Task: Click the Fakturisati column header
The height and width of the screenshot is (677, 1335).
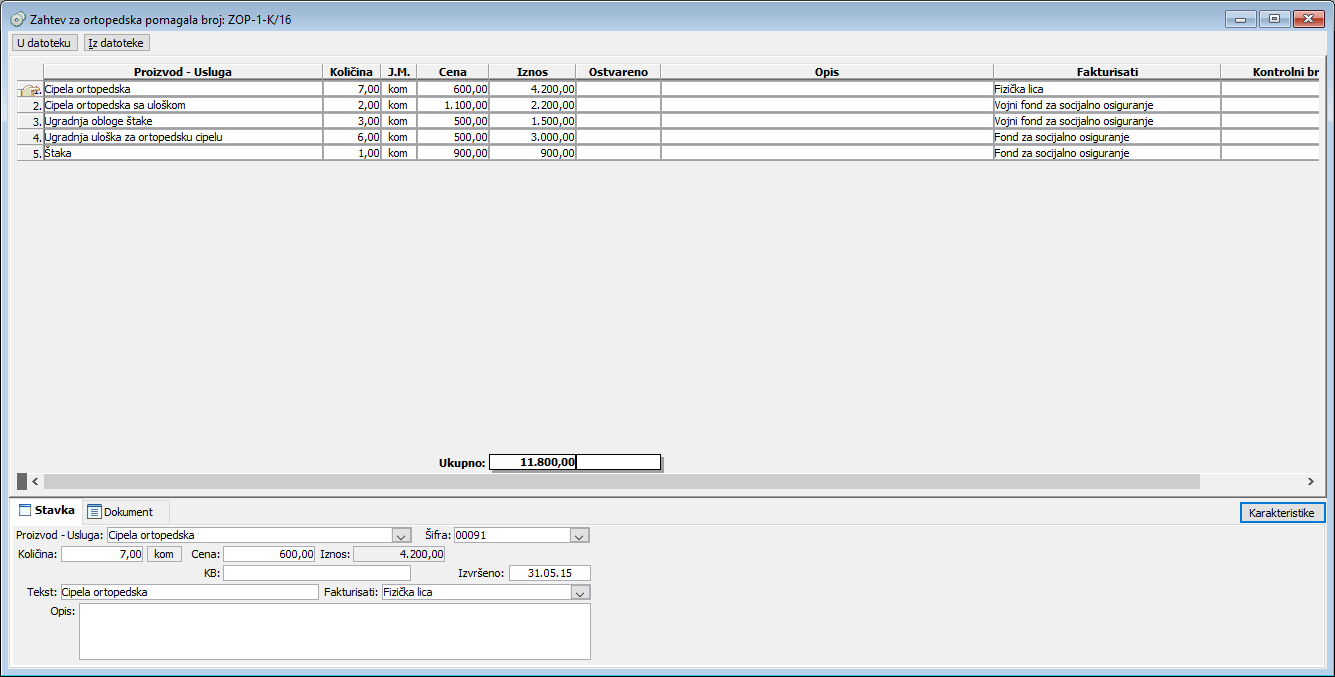Action: click(x=1106, y=72)
